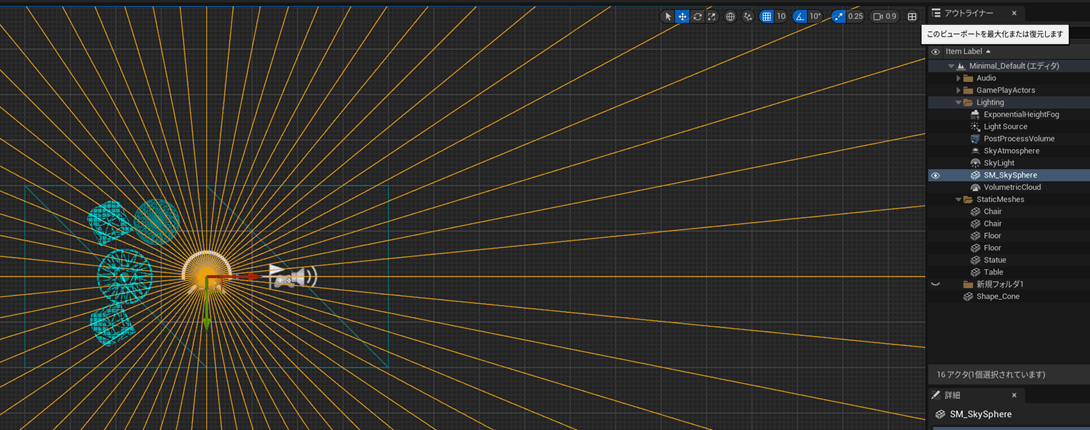Toggle grid snapping in viewport toolbar
The width and height of the screenshot is (1090, 430).
tap(767, 17)
